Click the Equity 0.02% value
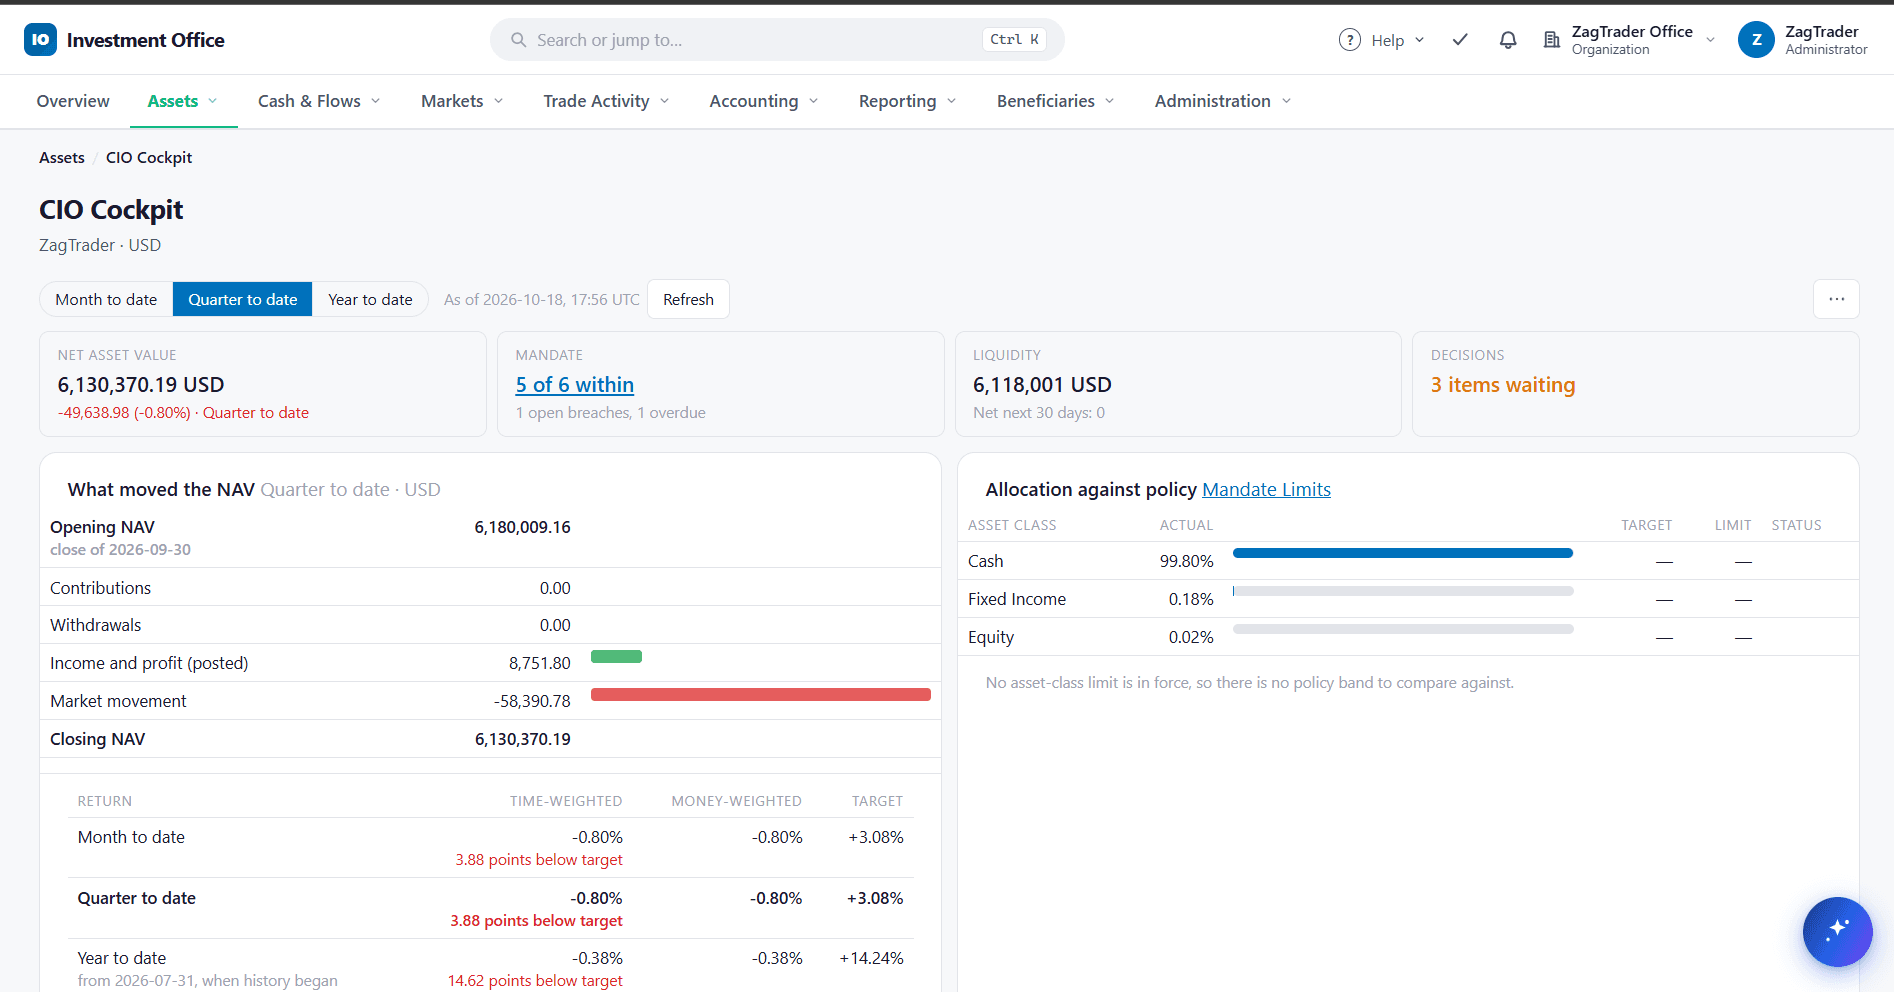1894x992 pixels. [x=1191, y=637]
